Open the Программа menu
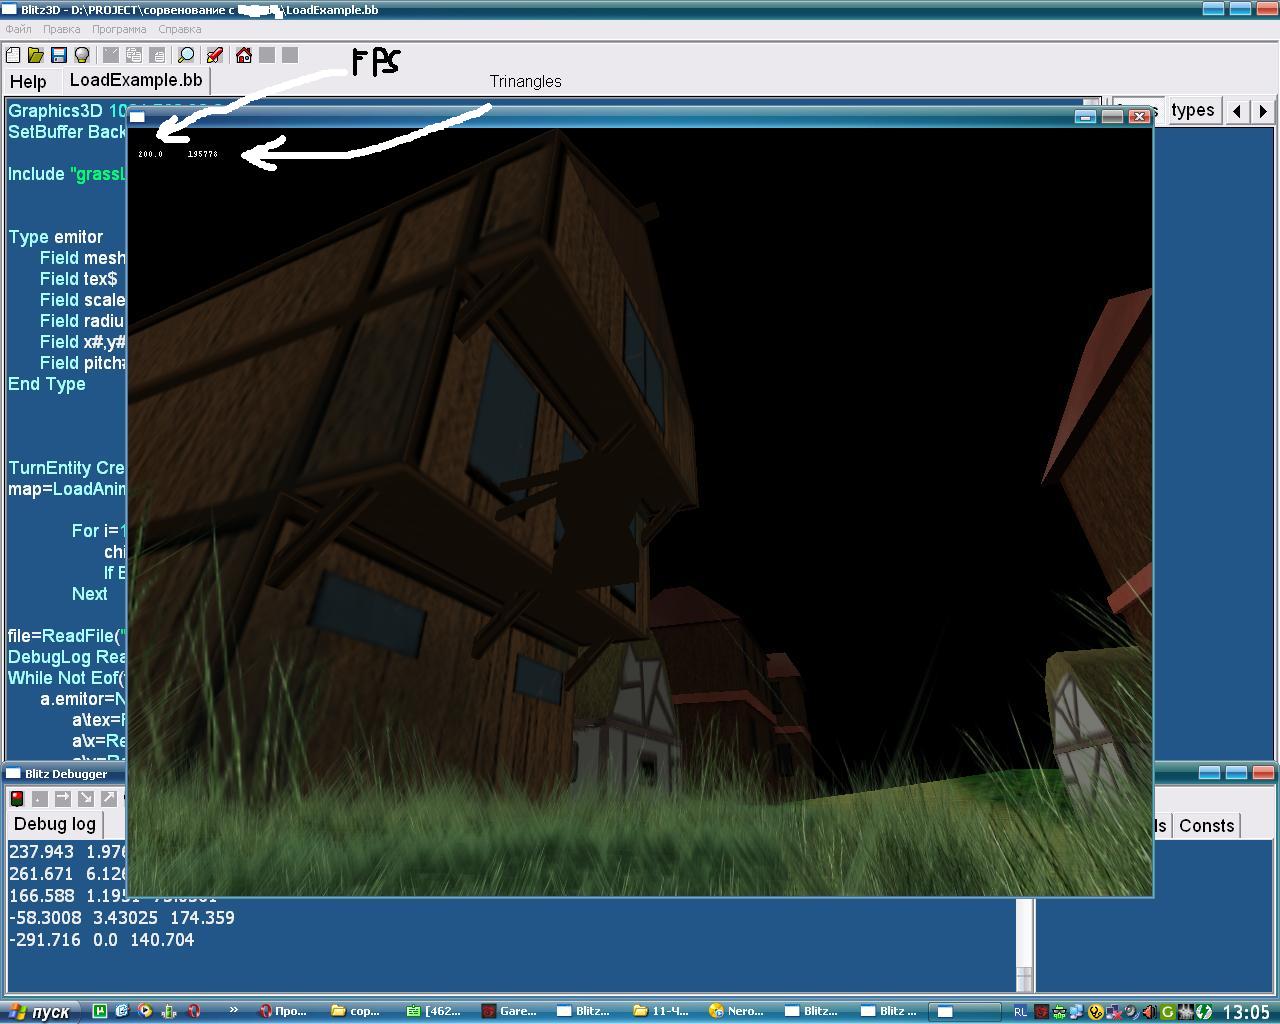The width and height of the screenshot is (1280, 1024). click(x=119, y=29)
